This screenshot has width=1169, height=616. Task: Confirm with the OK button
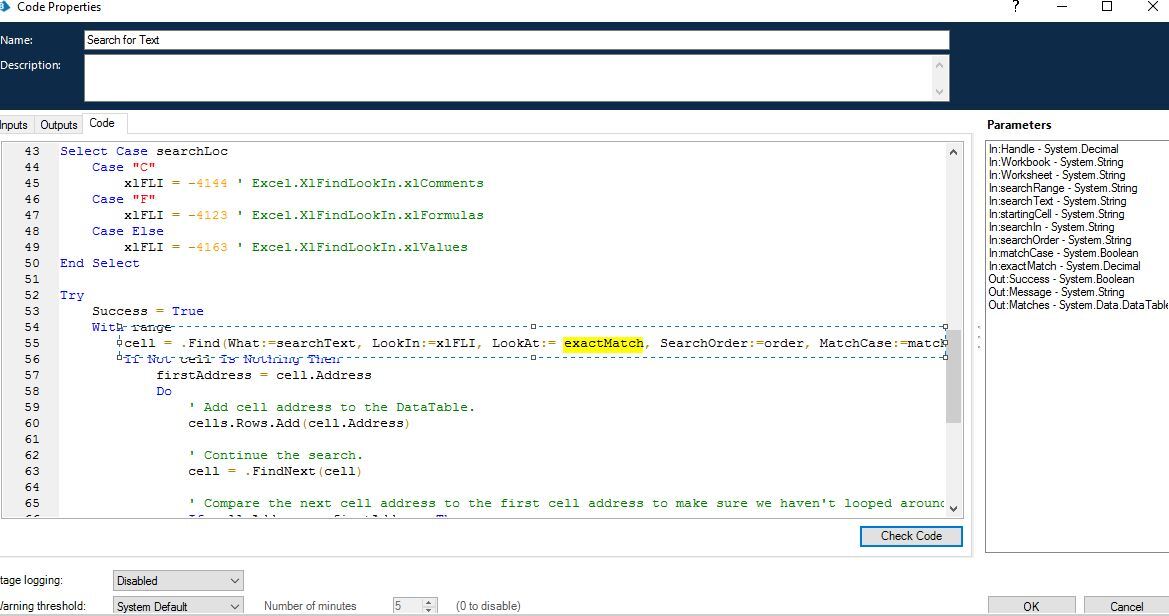point(1030,606)
